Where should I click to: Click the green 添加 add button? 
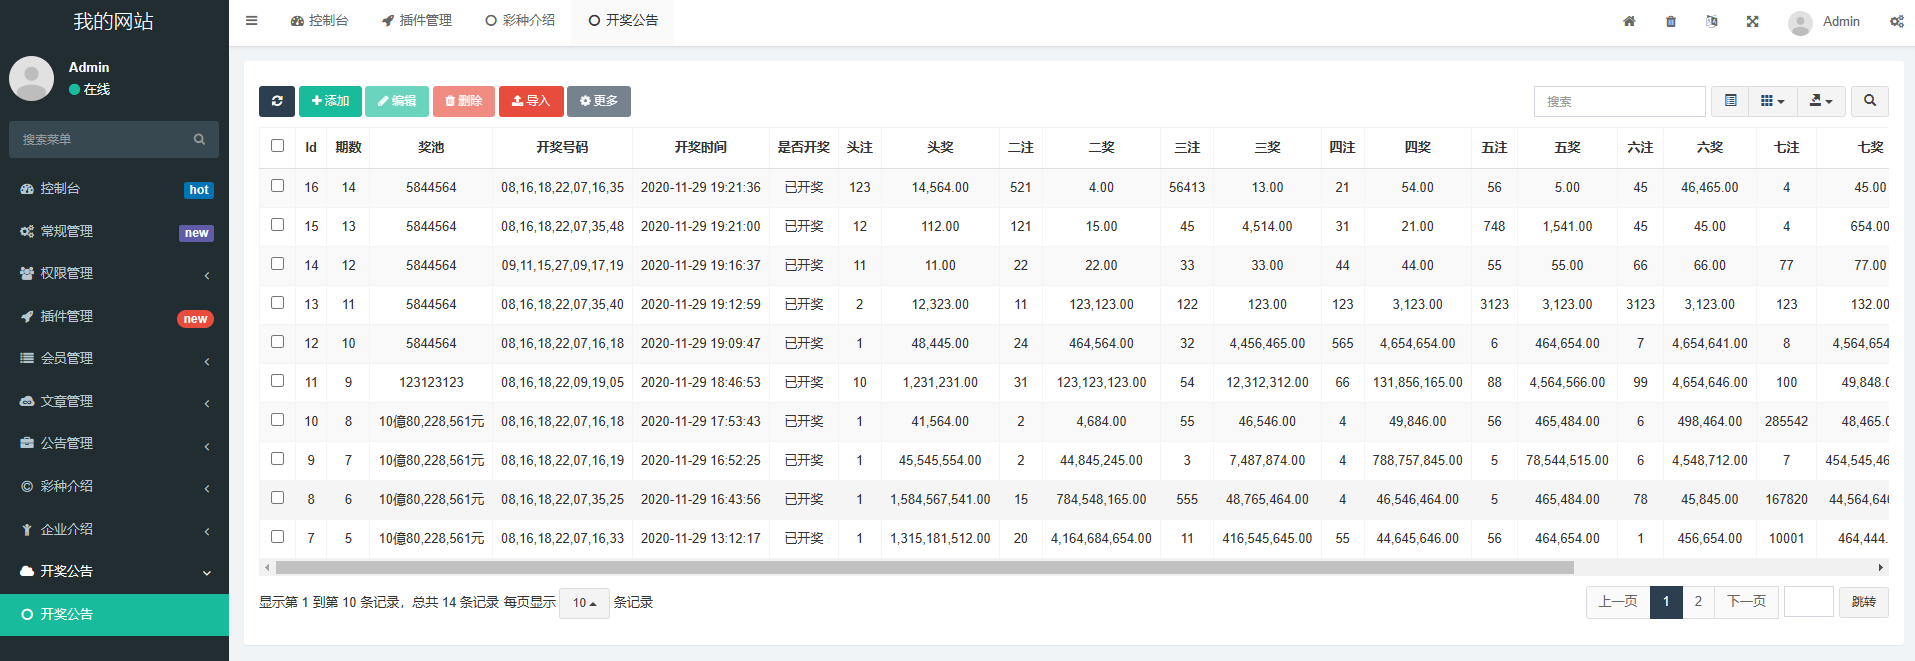pos(330,101)
